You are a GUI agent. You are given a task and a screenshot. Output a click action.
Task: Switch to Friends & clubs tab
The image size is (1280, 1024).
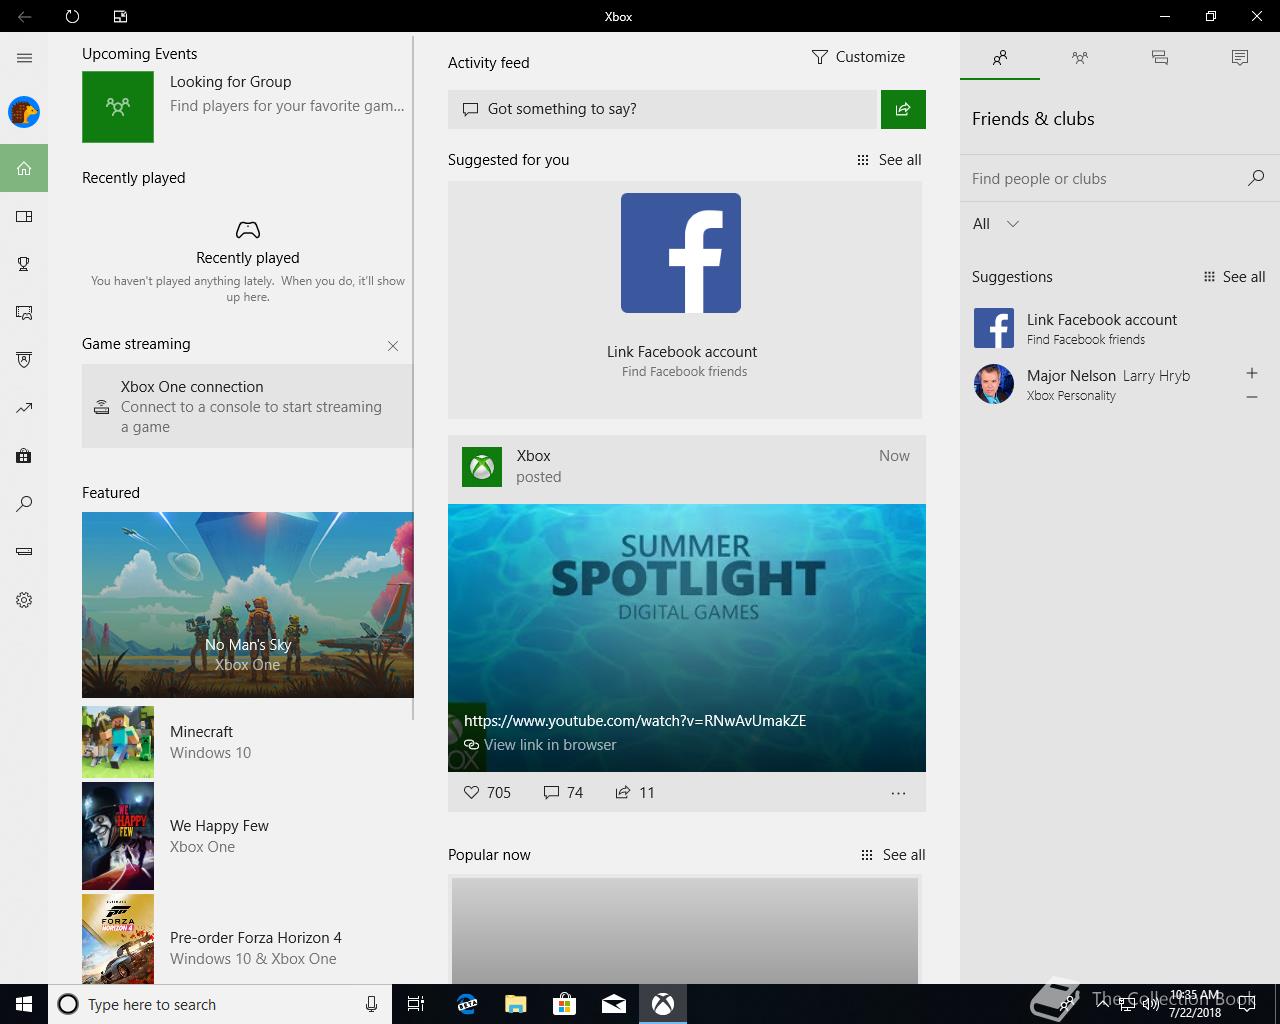click(x=1000, y=58)
